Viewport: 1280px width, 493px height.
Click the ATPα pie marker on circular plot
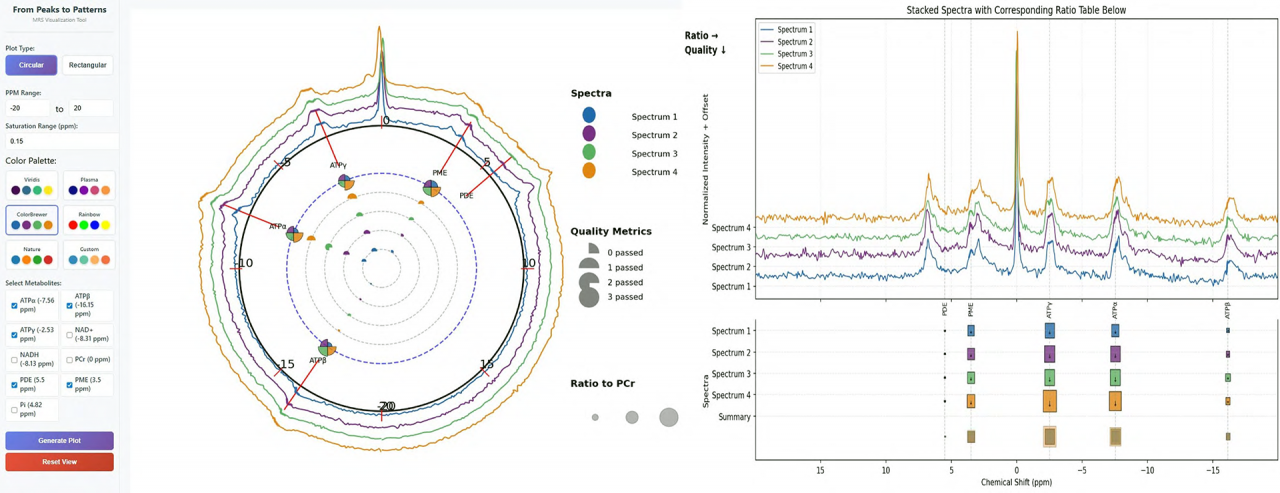click(294, 234)
